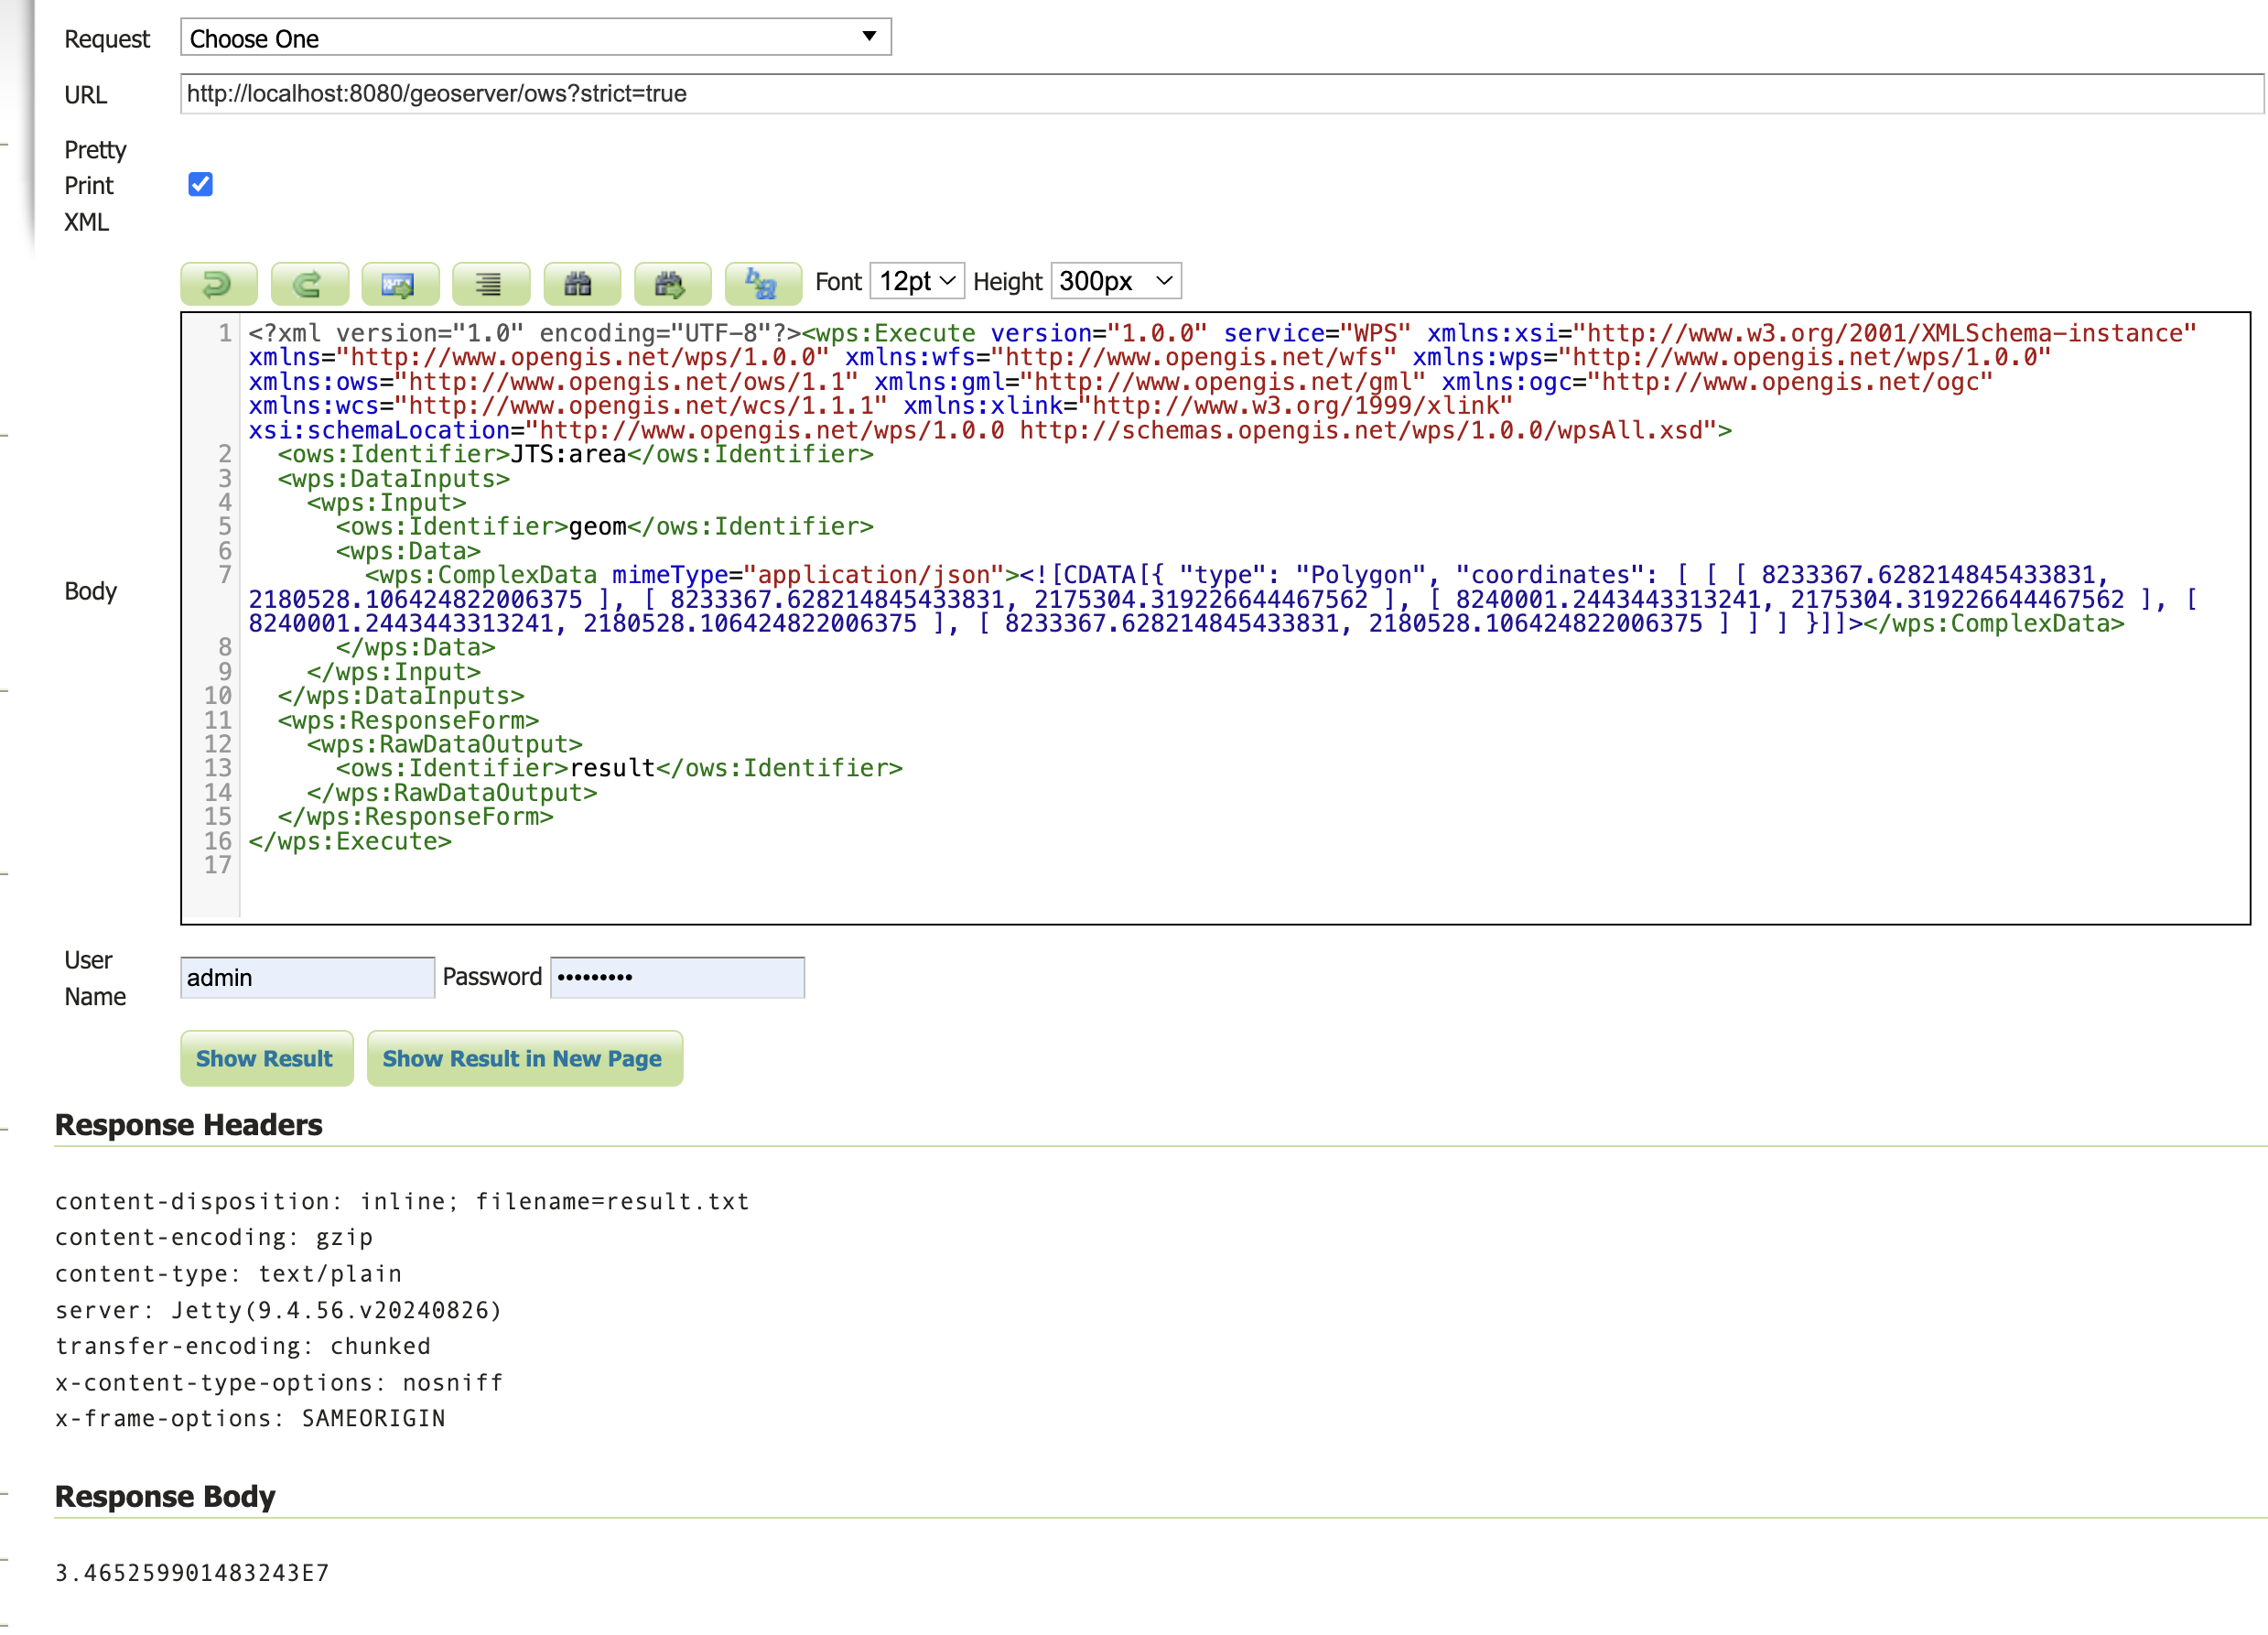Click the Undo icon above the editor
Viewport: 2268px width, 1635px height.
[218, 284]
